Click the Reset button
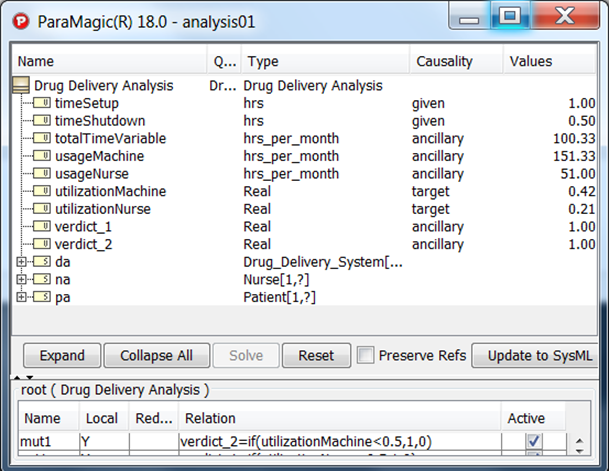 click(x=316, y=355)
